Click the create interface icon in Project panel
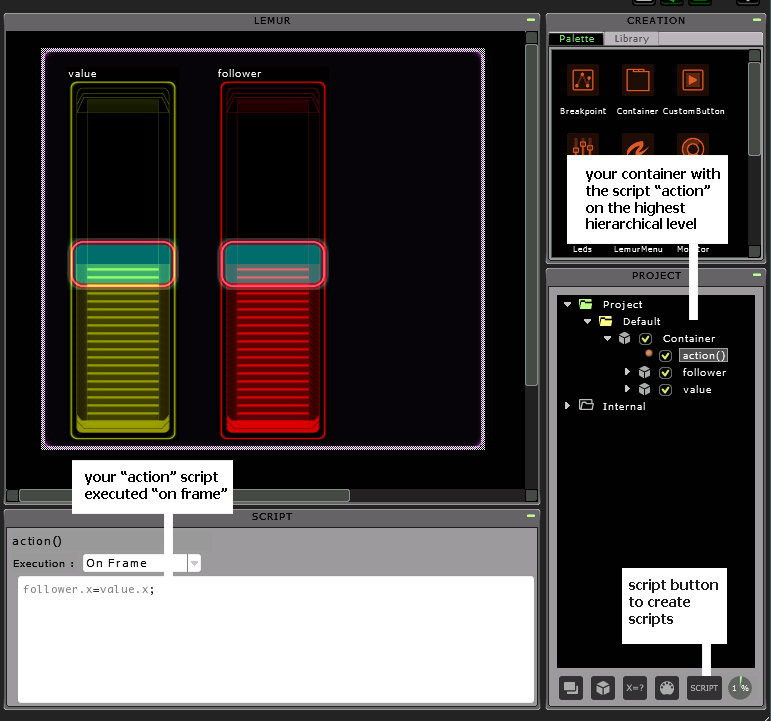This screenshot has width=771, height=721. pyautogui.click(x=572, y=687)
